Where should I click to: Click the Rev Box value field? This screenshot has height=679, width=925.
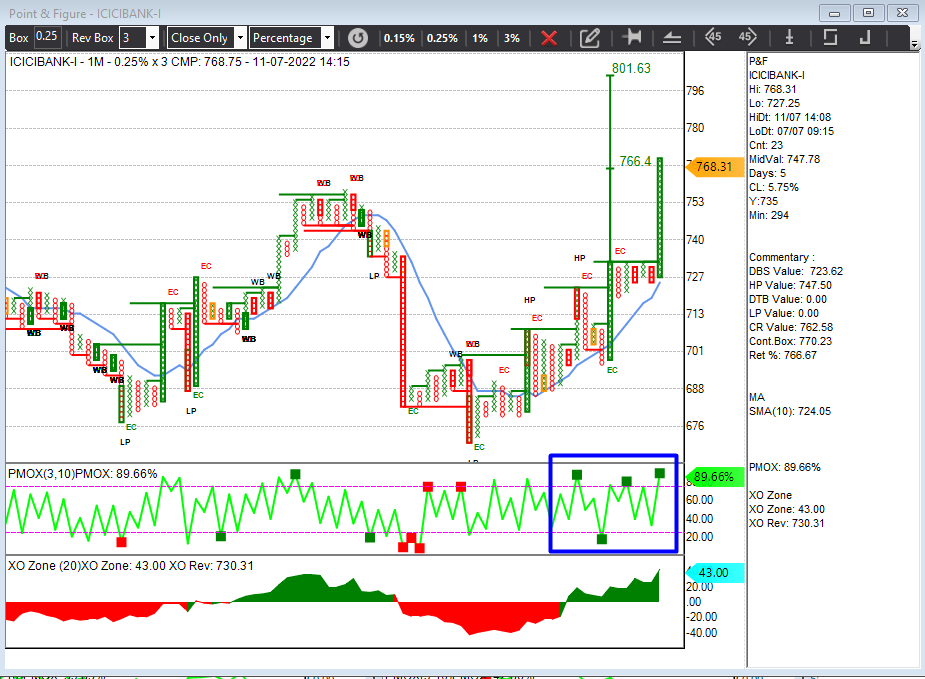tap(133, 38)
